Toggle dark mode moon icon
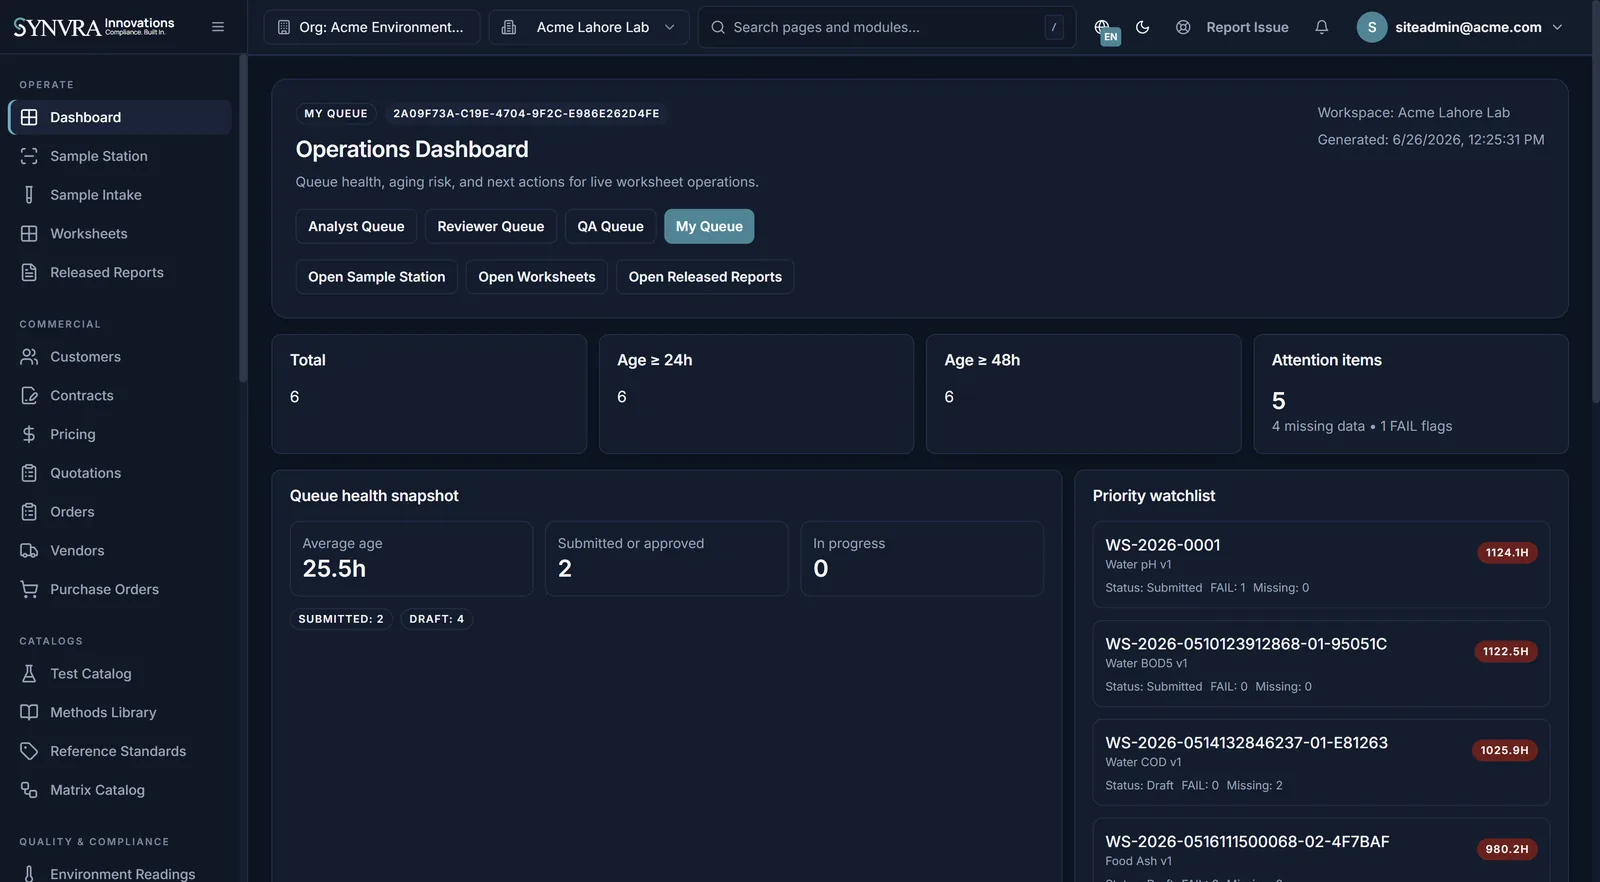Screen dimensions: 1600x882 [x=1142, y=27]
